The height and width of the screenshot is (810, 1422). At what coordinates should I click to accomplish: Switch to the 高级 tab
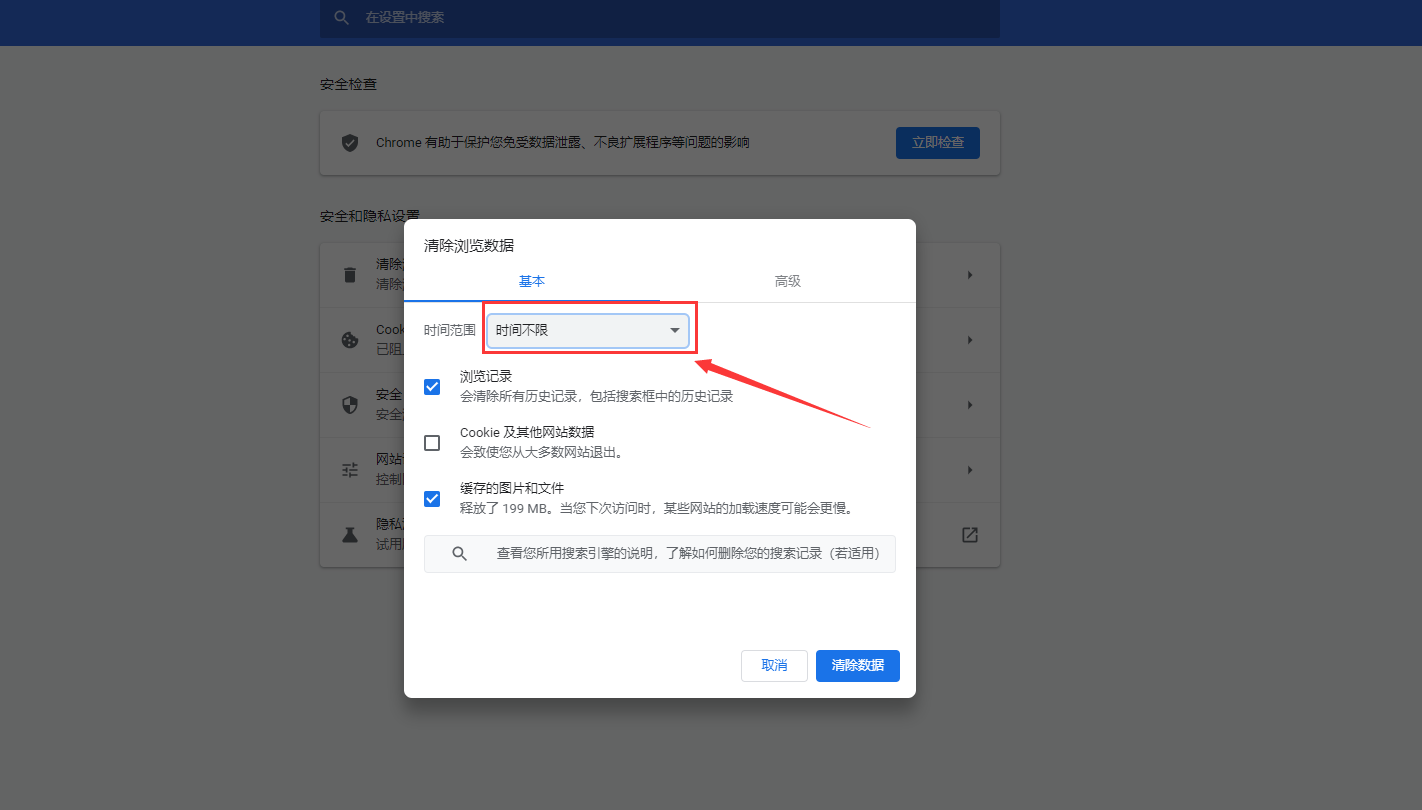pos(787,281)
